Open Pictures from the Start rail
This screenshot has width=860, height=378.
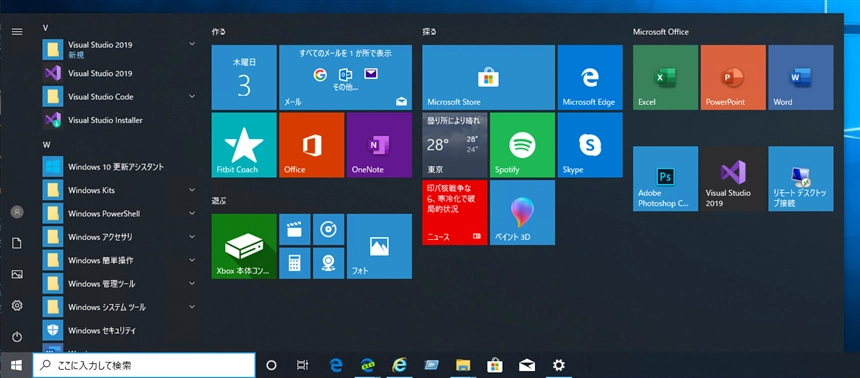coord(17,274)
